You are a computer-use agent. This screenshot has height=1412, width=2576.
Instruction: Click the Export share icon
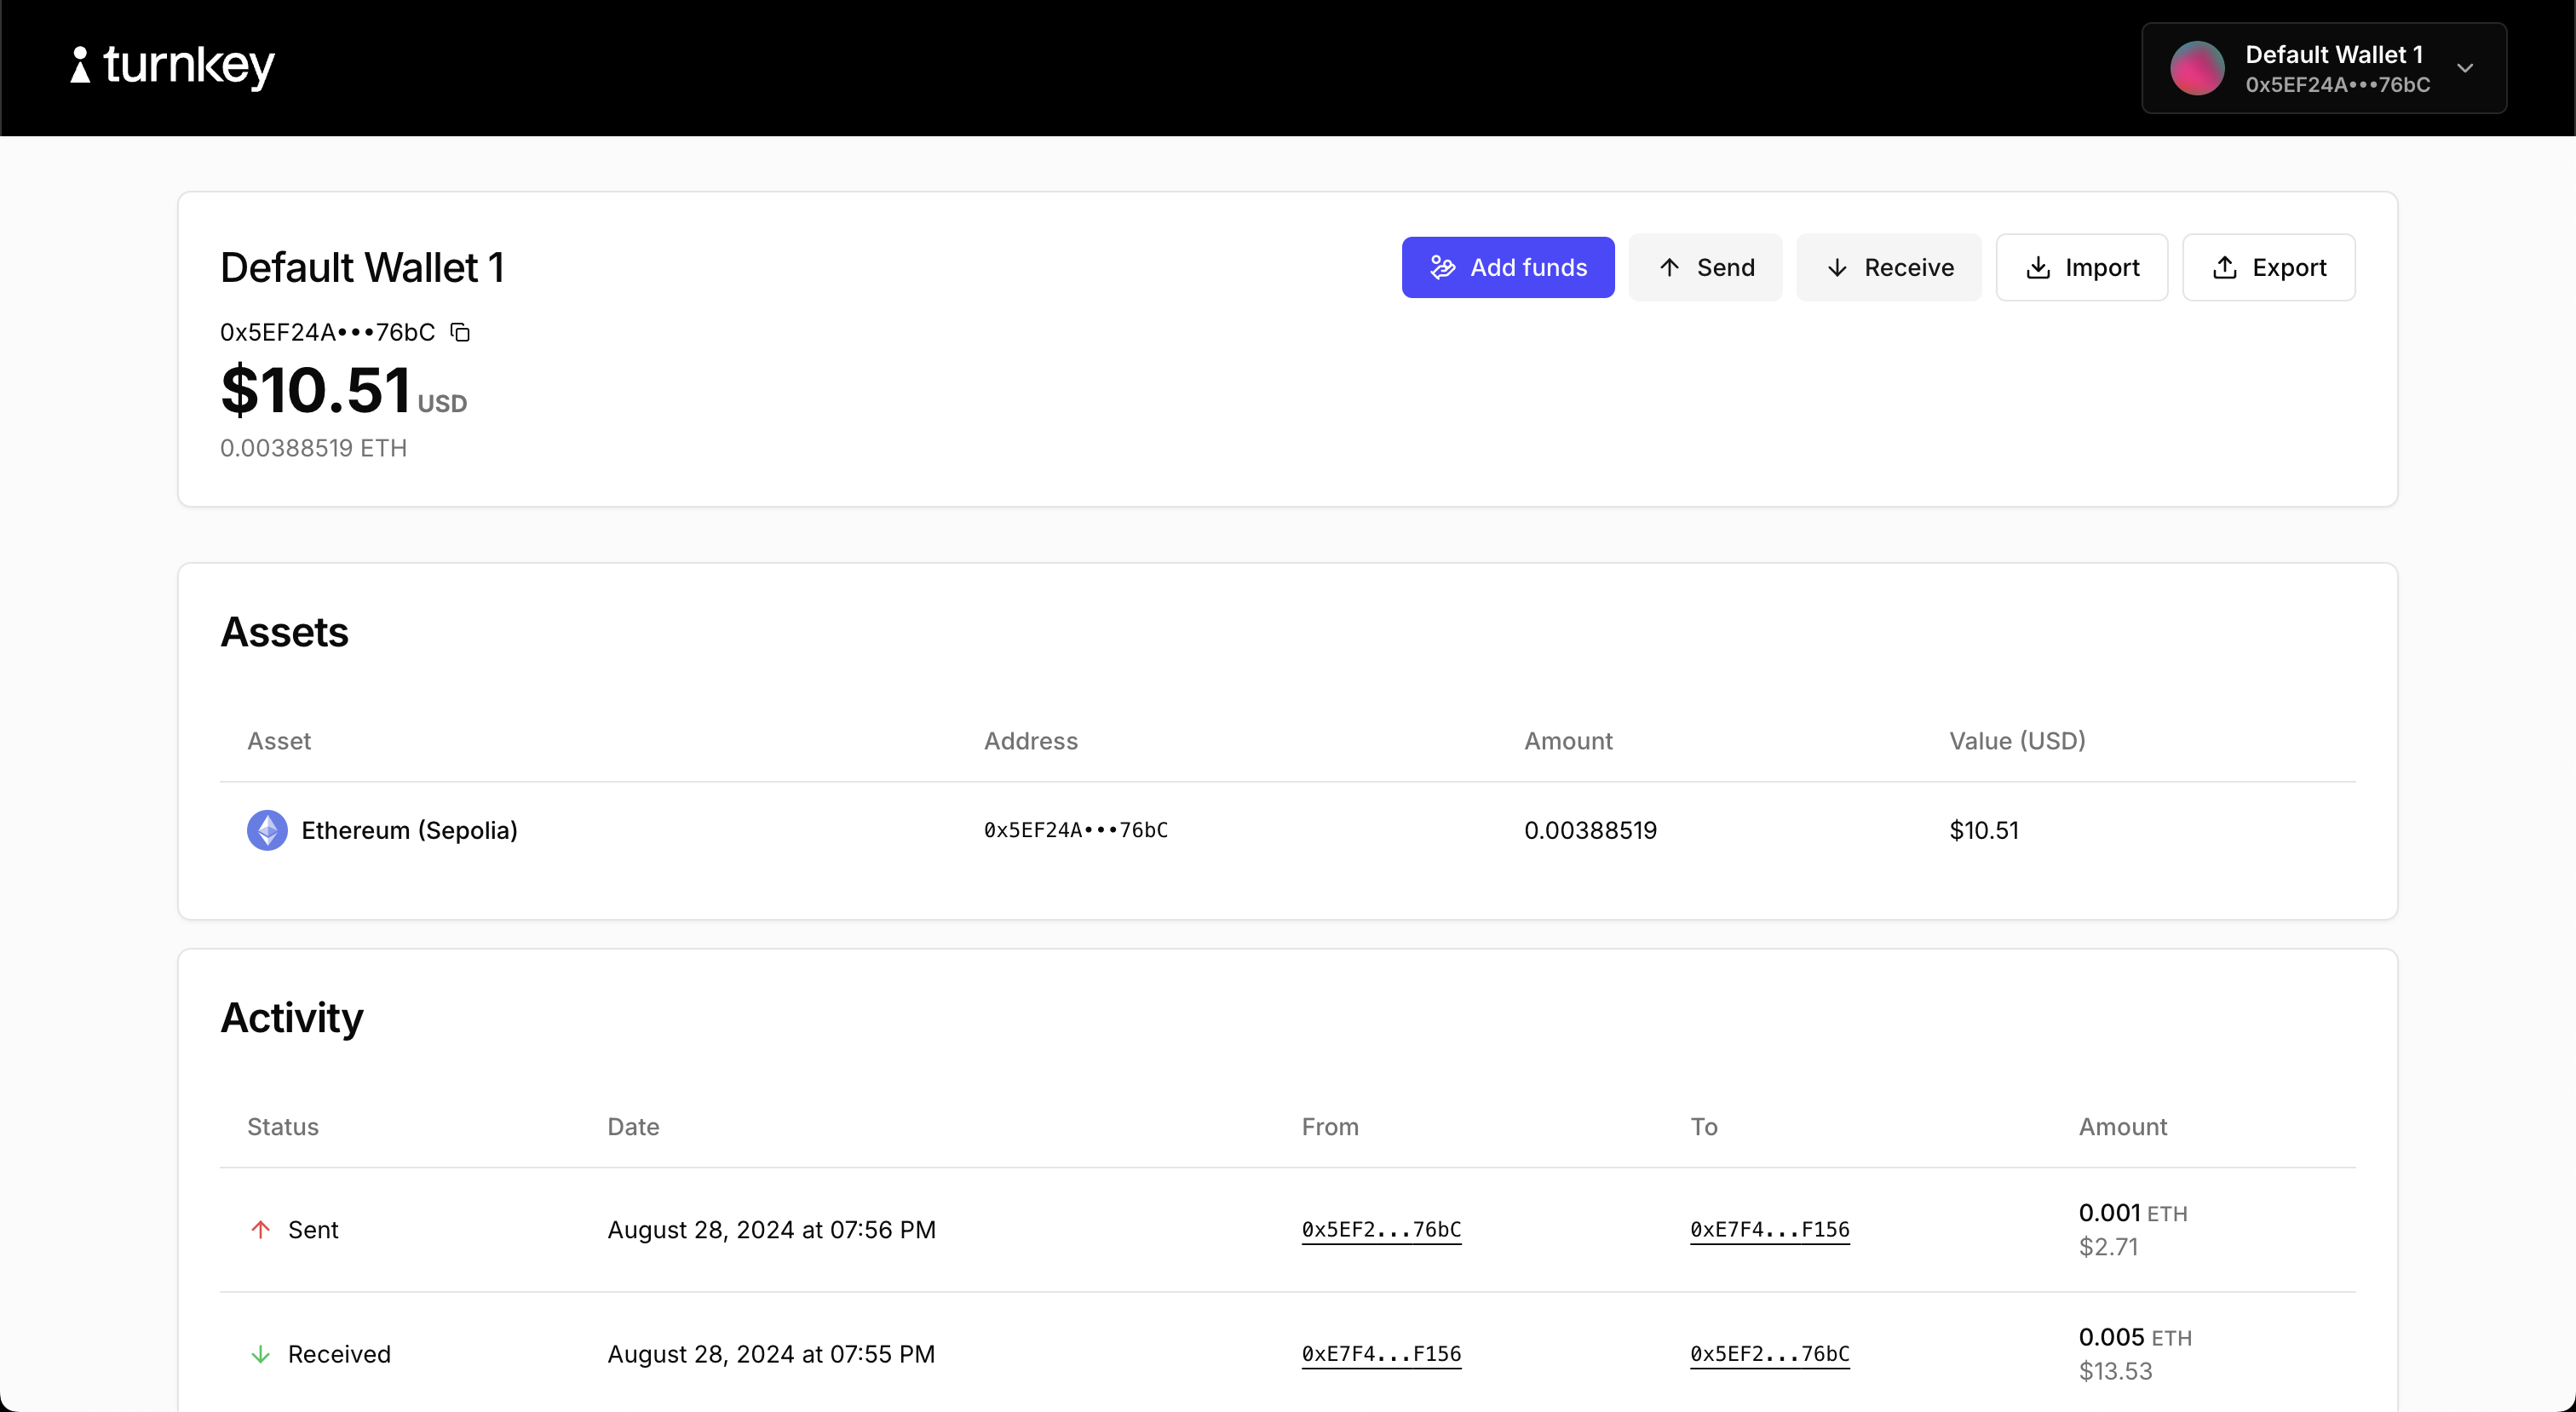2225,267
